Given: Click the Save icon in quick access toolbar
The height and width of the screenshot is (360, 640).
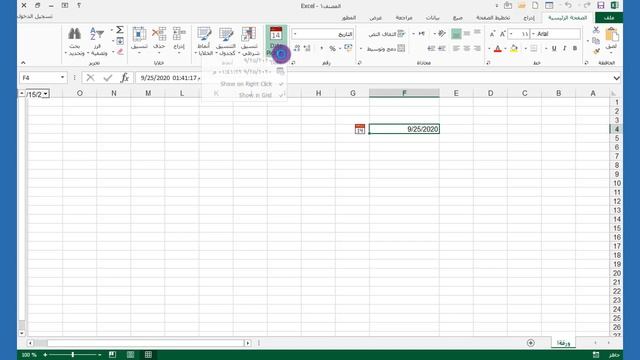Looking at the screenshot, I should click(x=600, y=5).
